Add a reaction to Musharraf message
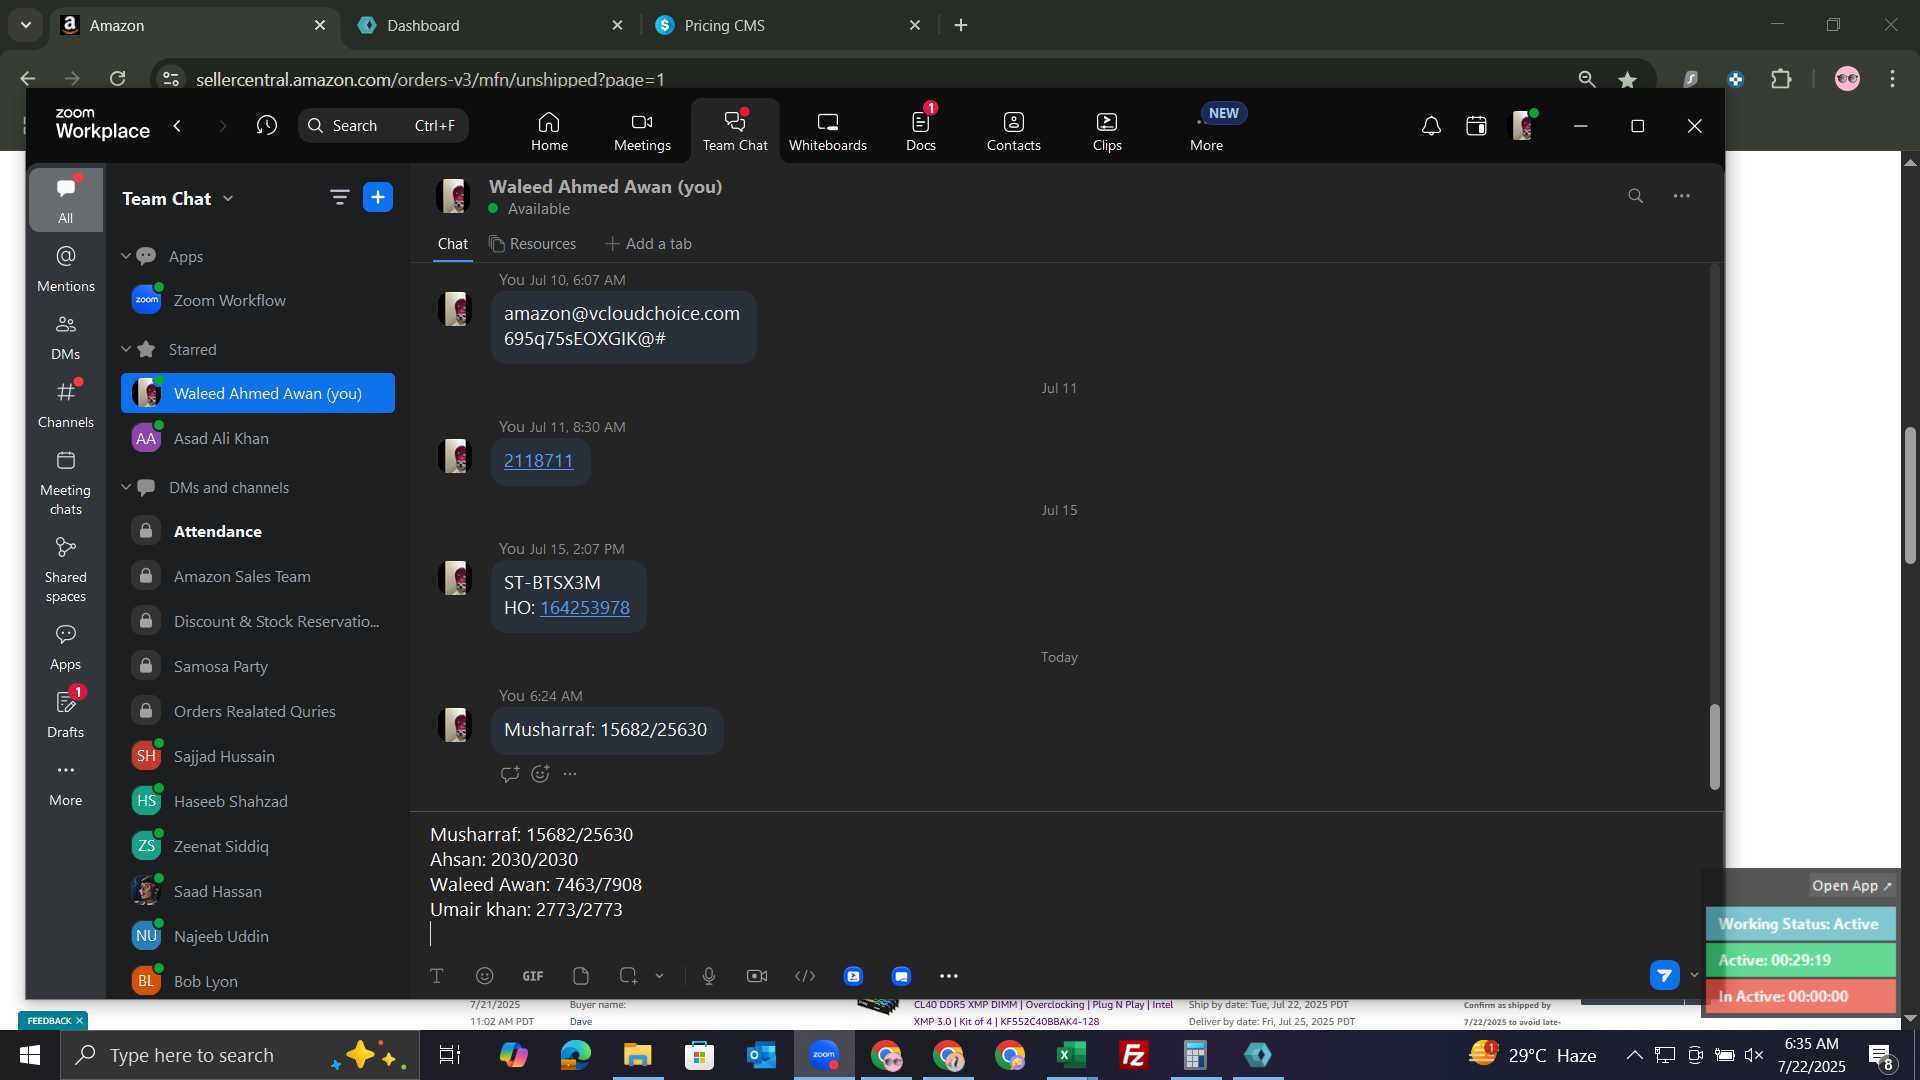 pyautogui.click(x=540, y=774)
